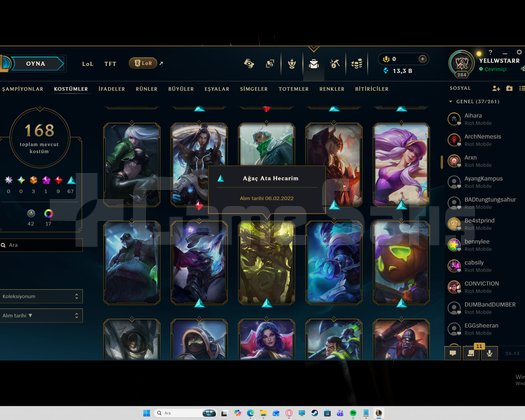Open the linked squares icon in top navigation
The width and height of the screenshot is (525, 420).
pos(270,63)
